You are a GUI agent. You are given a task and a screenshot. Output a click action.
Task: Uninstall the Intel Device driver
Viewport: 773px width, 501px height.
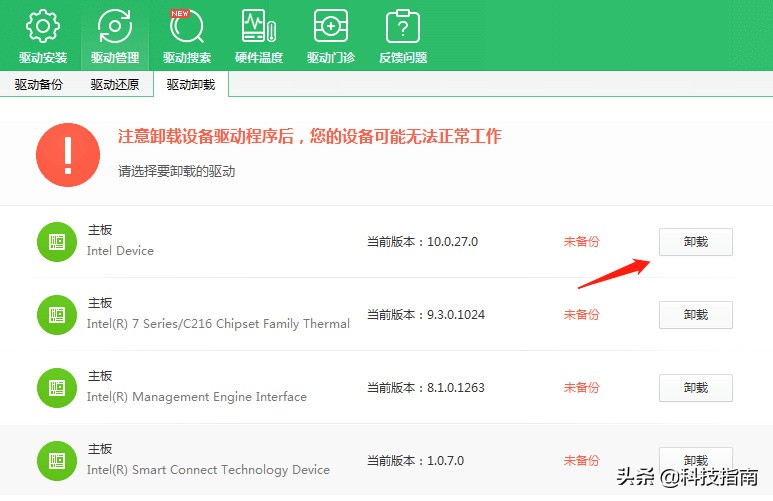click(696, 242)
